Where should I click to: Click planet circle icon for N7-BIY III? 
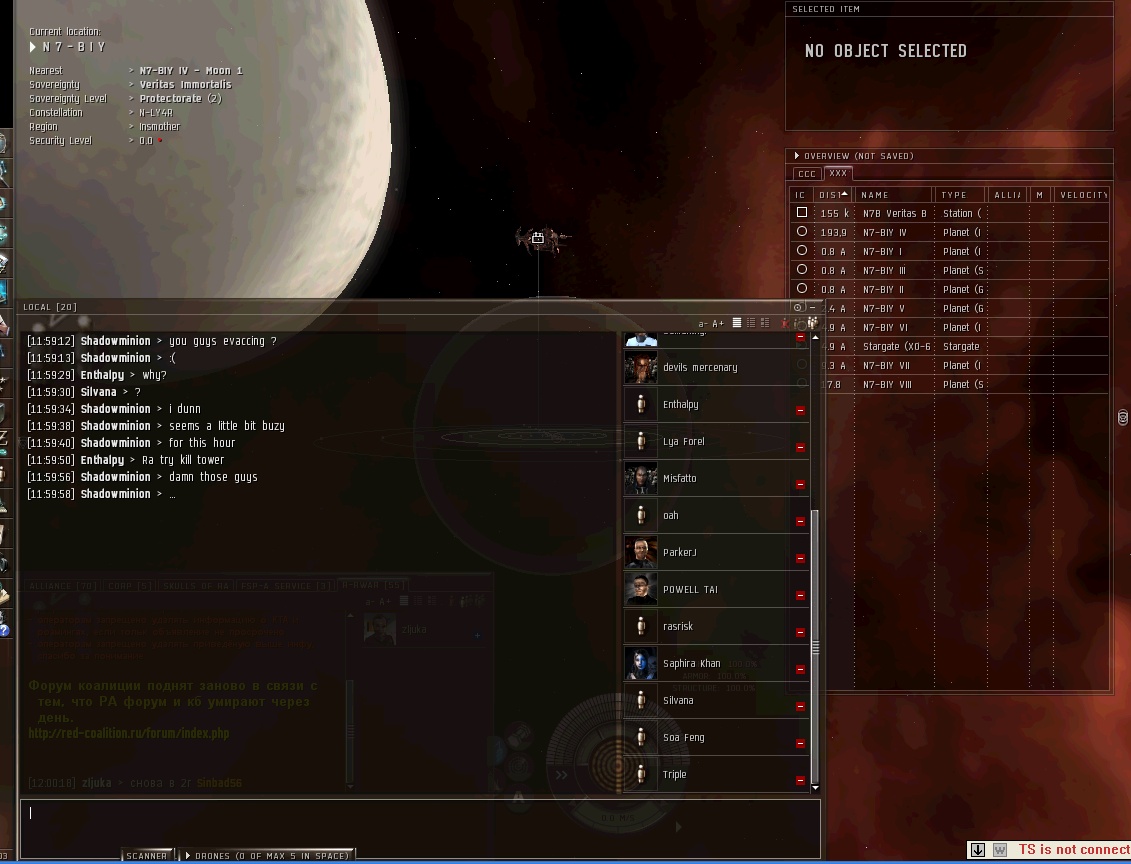[x=801, y=269]
